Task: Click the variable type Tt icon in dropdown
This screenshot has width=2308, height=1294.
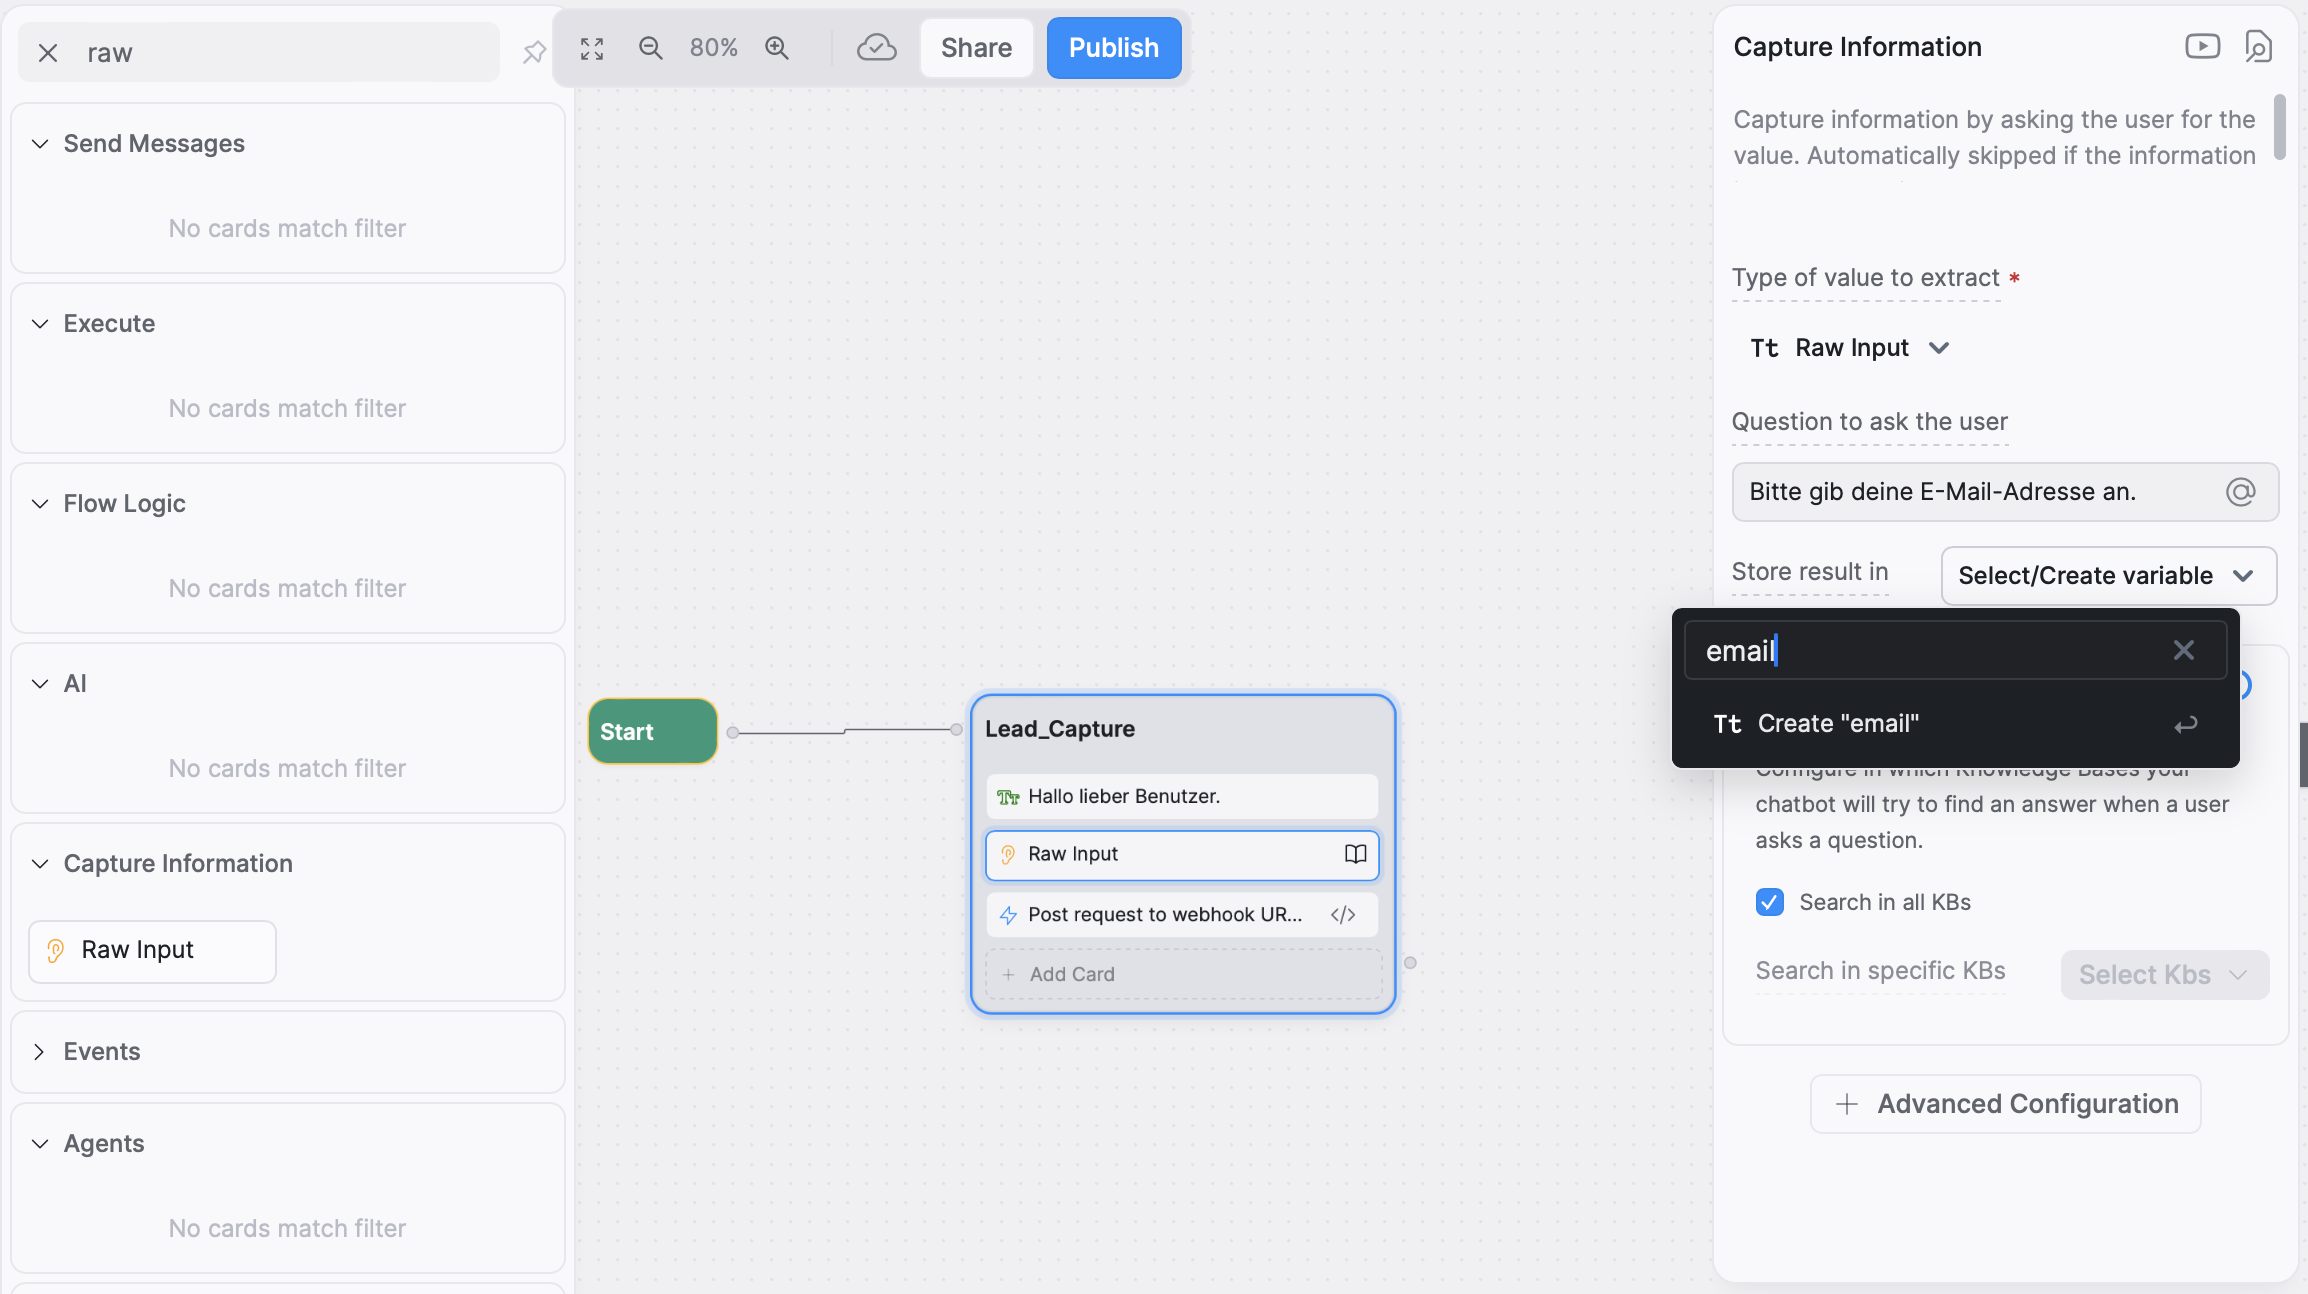Action: pos(1726,723)
